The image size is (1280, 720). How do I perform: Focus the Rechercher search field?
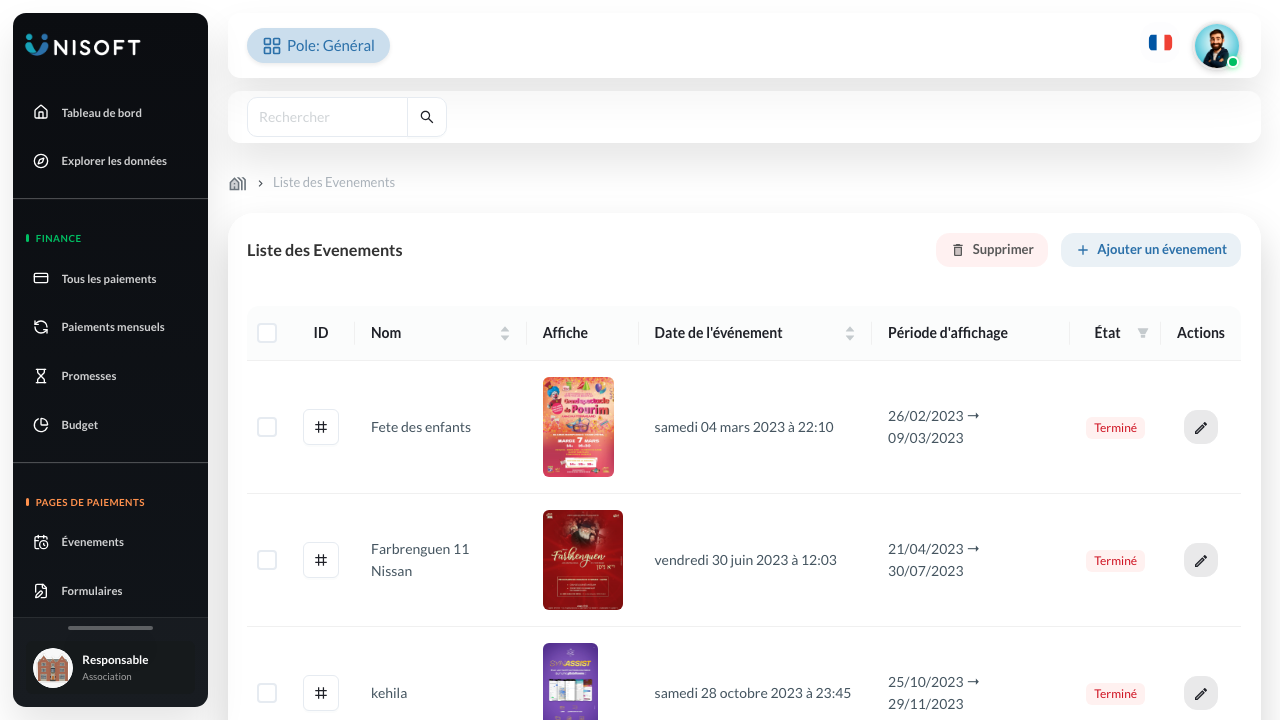pyautogui.click(x=327, y=117)
